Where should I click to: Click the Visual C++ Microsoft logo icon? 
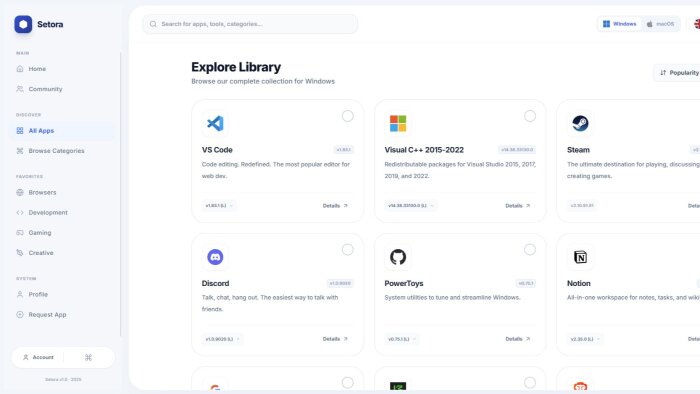point(398,124)
